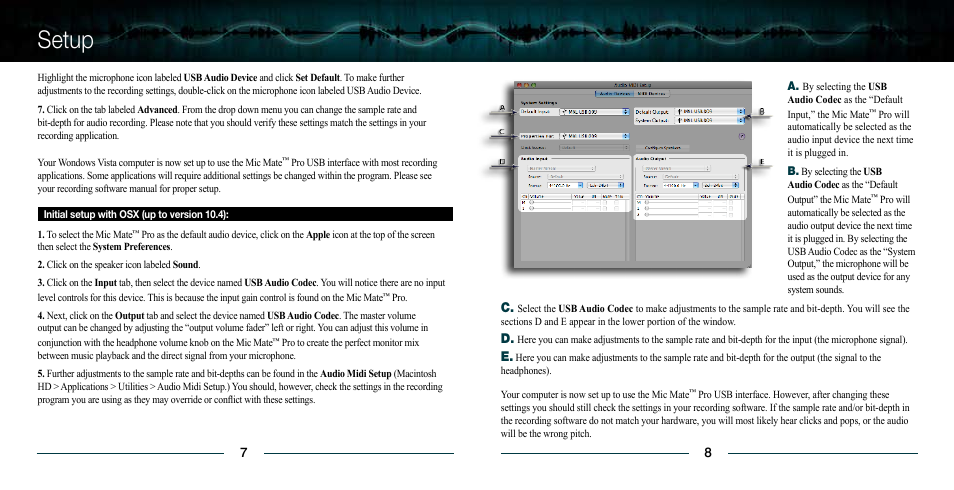The height and width of the screenshot is (490, 954).
Task: Zoom the Audio MIDI Setup window with green button
Action: pos(534,85)
